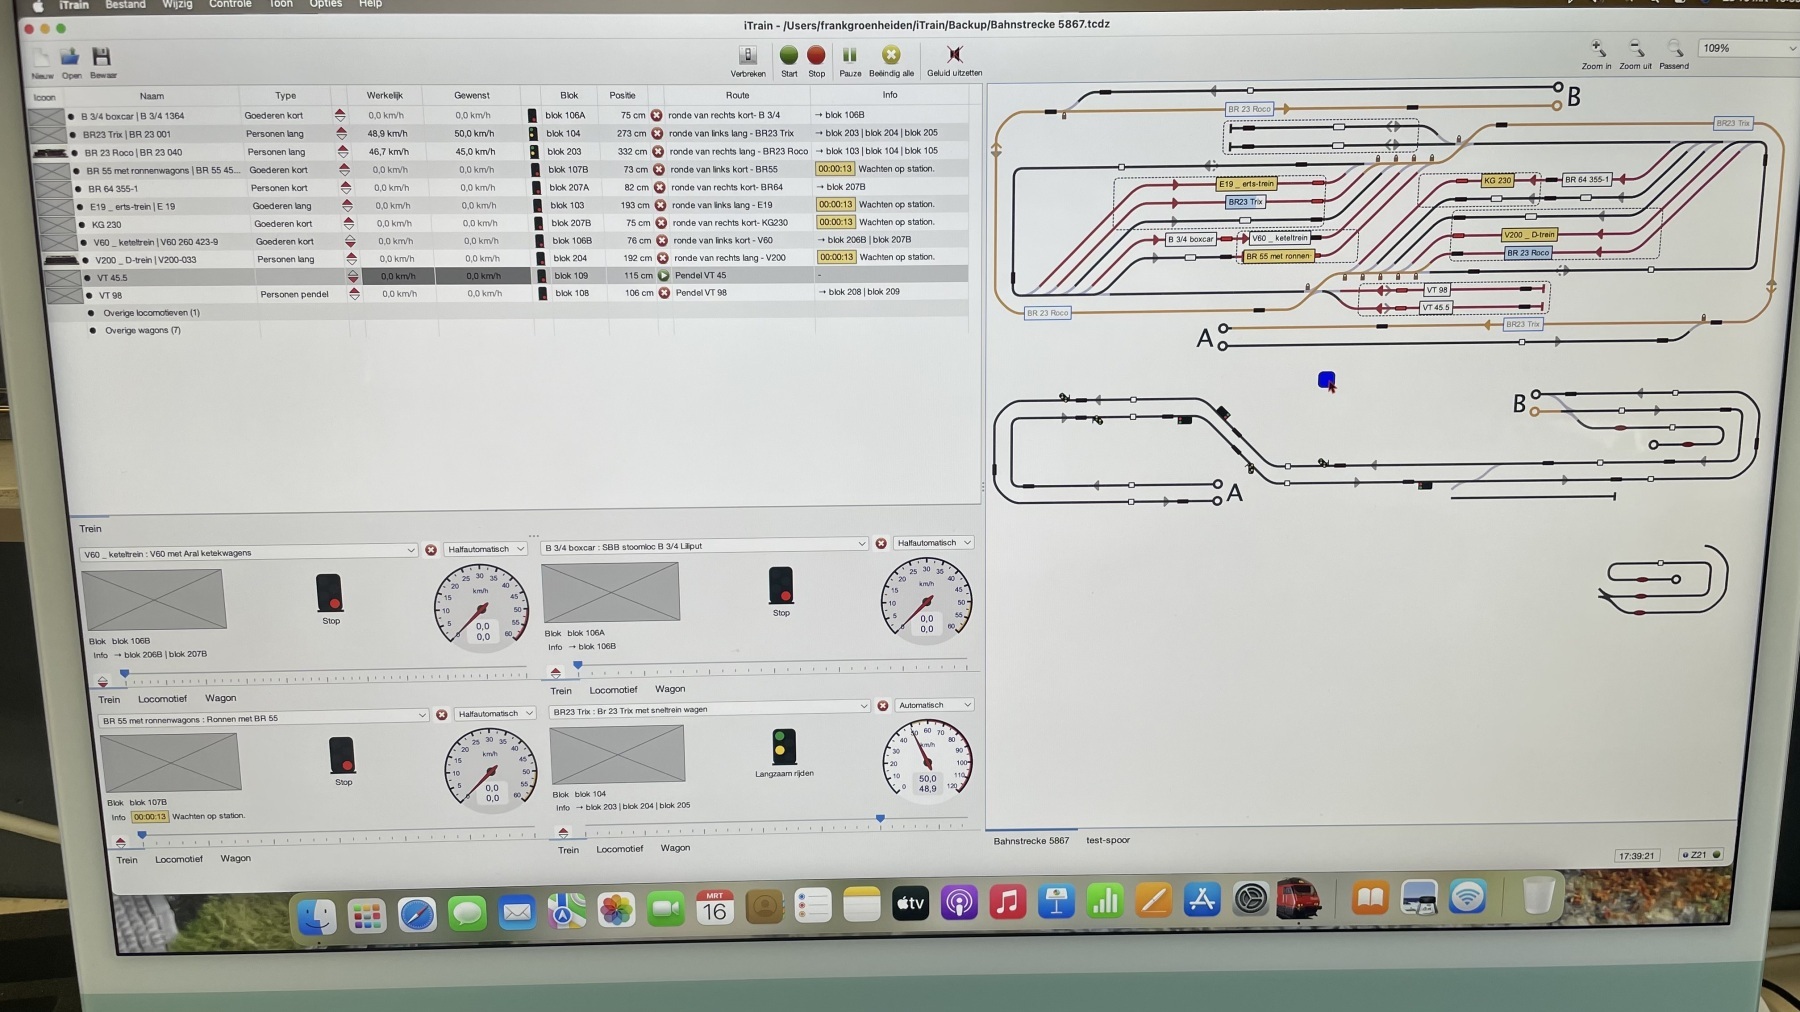Expand Overige locomotieven (1) group
This screenshot has height=1012, width=1800.
click(x=91, y=313)
